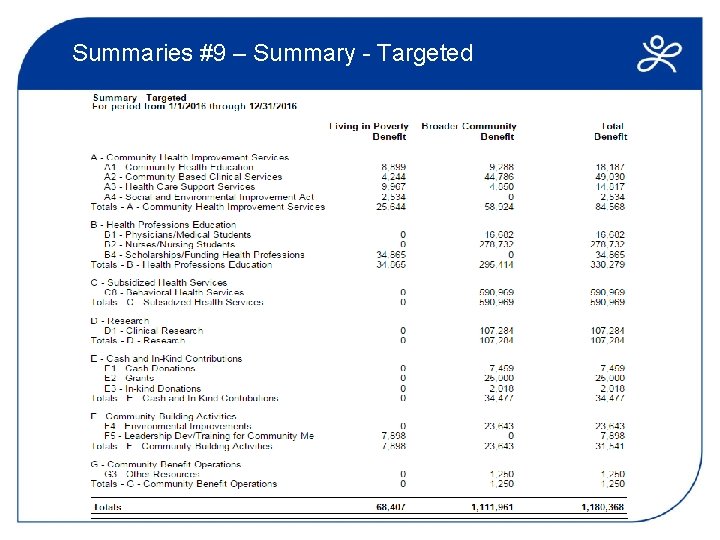Click total value 31,541 for section F

click(x=610, y=446)
